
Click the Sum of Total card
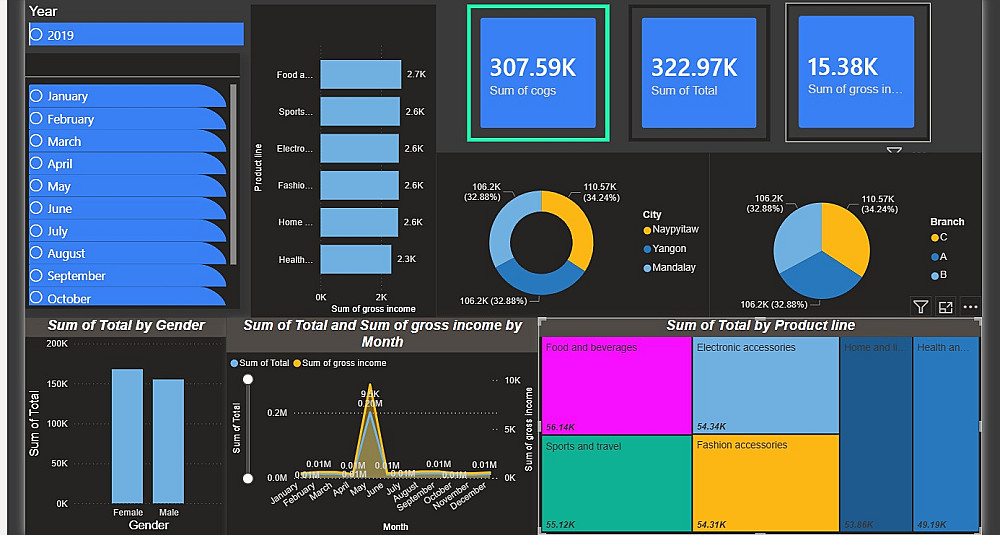[x=699, y=73]
